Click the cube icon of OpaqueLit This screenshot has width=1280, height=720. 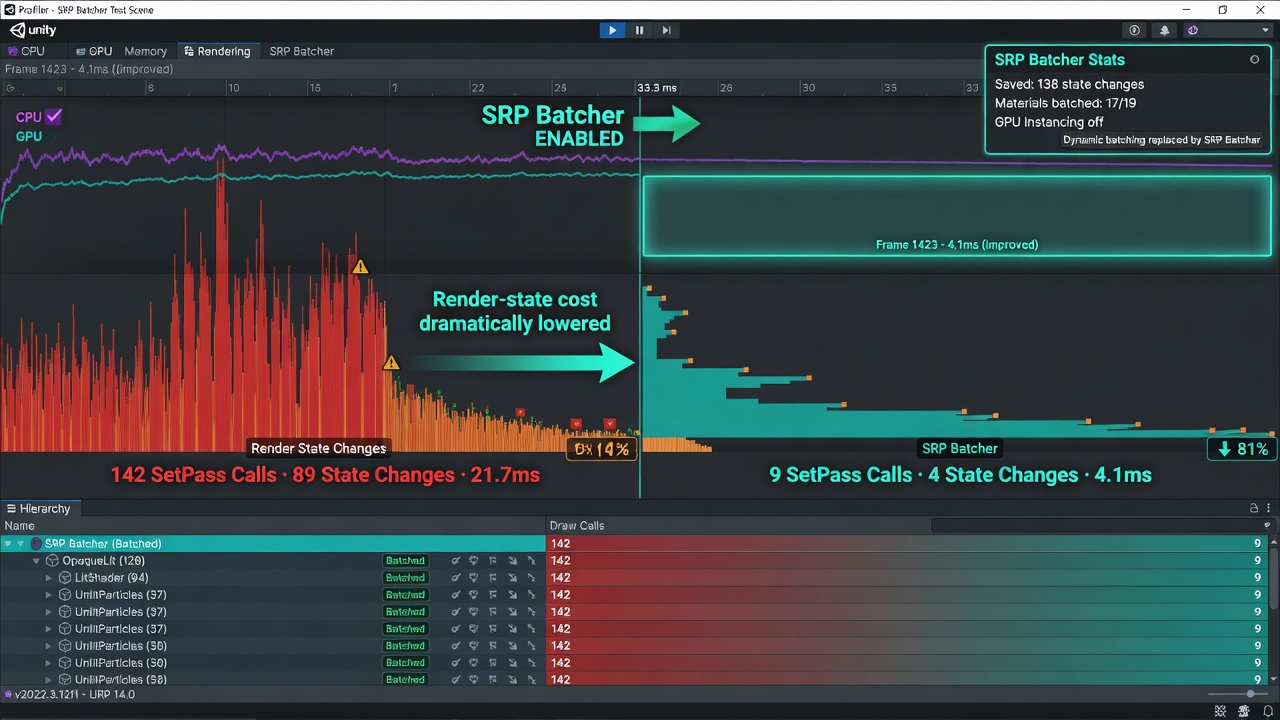pos(53,561)
